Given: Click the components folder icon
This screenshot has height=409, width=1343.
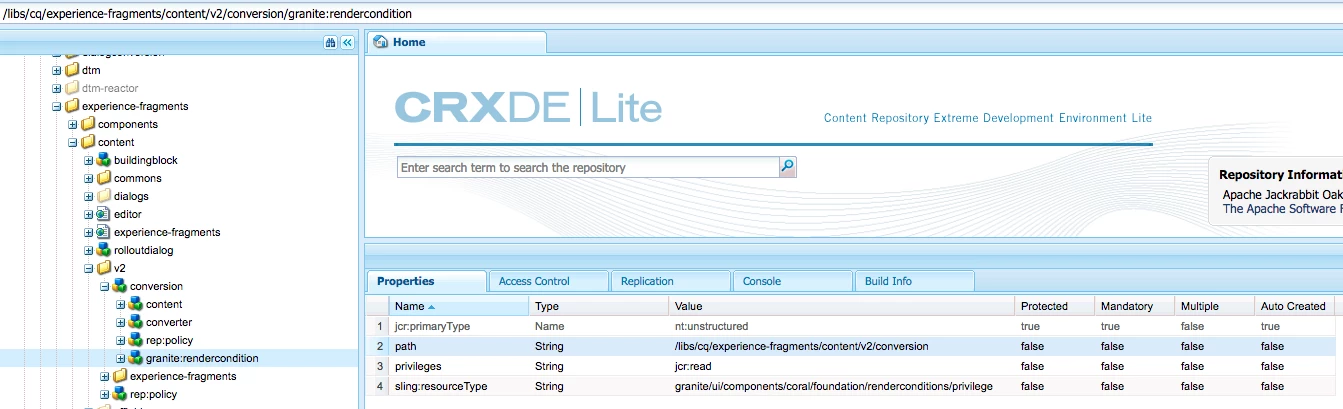Looking at the screenshot, I should click(88, 124).
